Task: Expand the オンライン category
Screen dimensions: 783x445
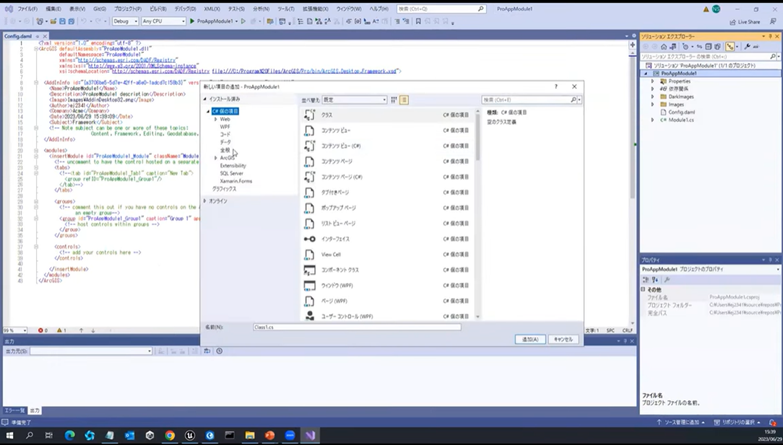Action: (x=205, y=201)
